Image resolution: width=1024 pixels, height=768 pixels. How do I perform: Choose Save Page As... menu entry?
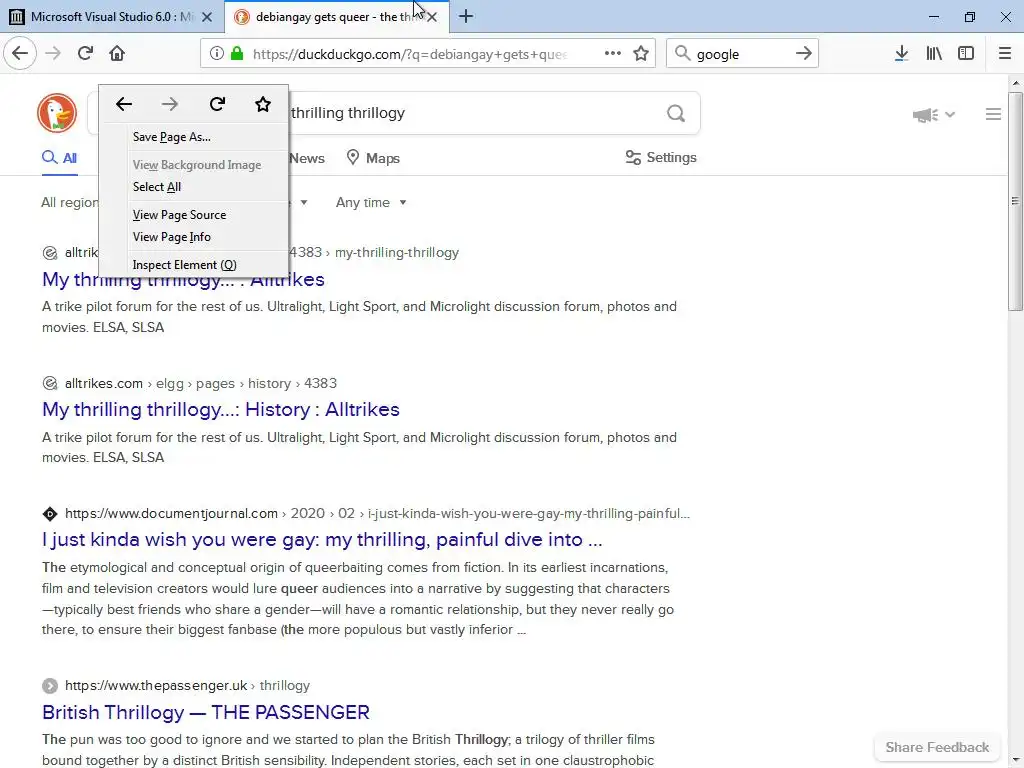(172, 137)
